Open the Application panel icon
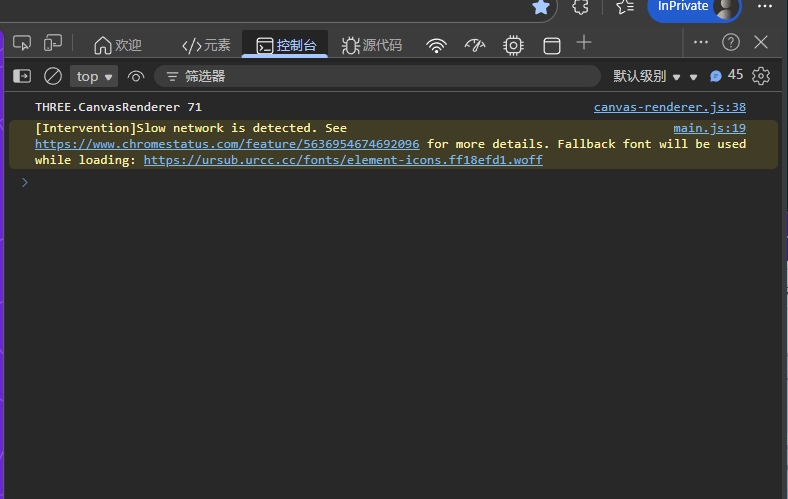Viewport: 788px width, 499px height. pyautogui.click(x=551, y=45)
